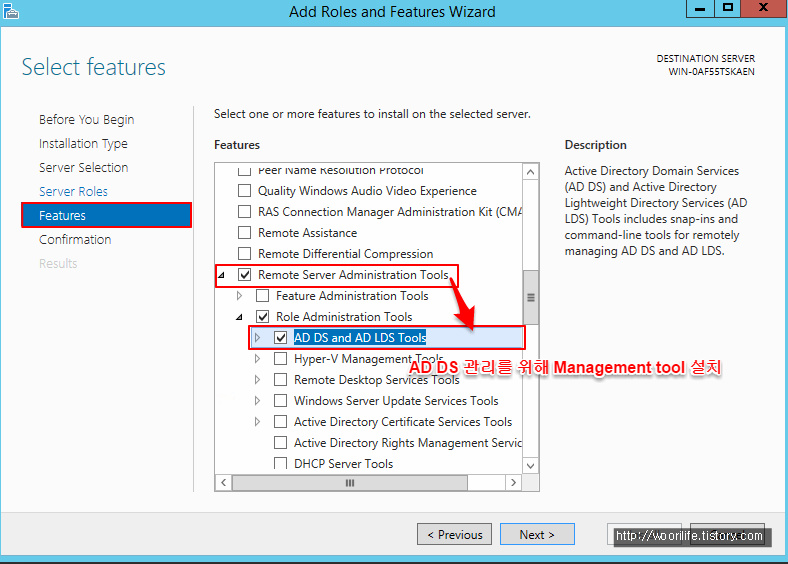Select Remote Assistance feature label

308,233
